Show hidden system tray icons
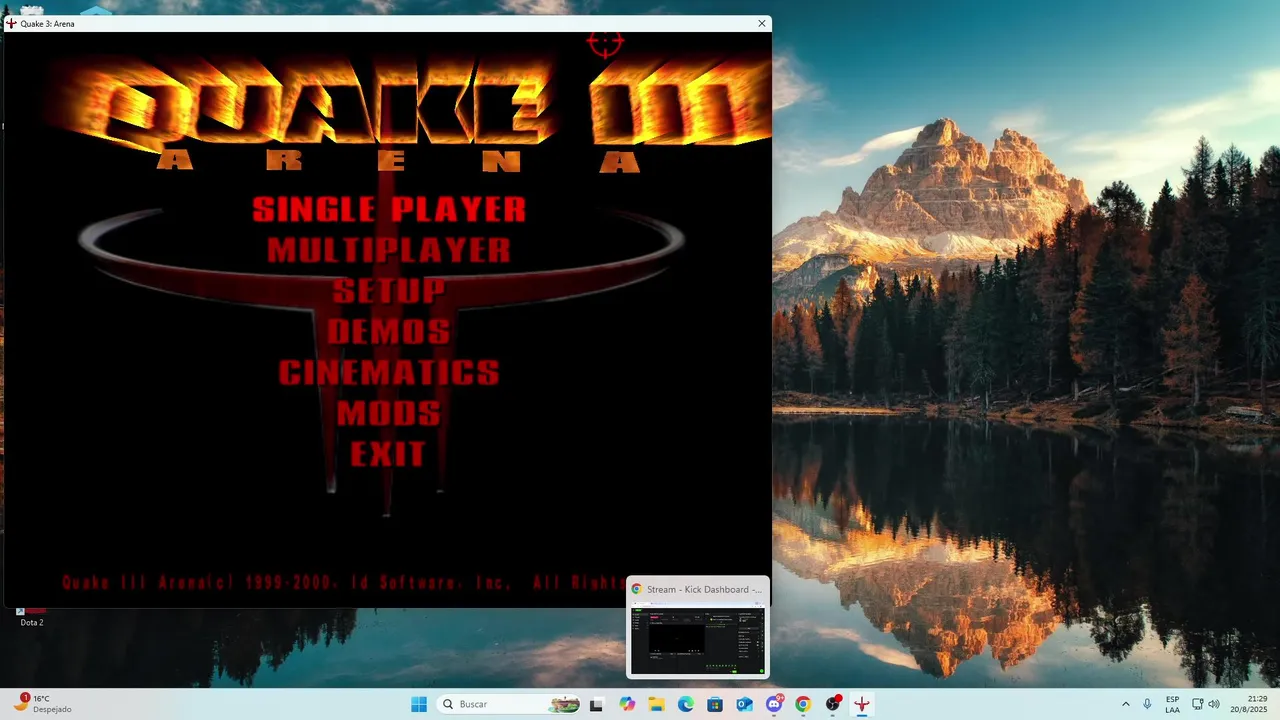The image size is (1280, 720). coord(1126,704)
